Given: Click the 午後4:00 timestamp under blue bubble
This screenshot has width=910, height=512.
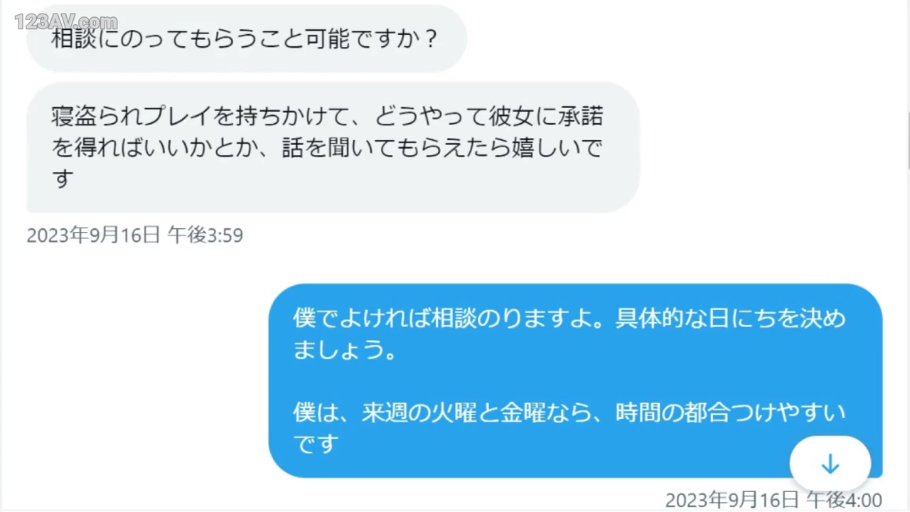Looking at the screenshot, I should tap(844, 500).
